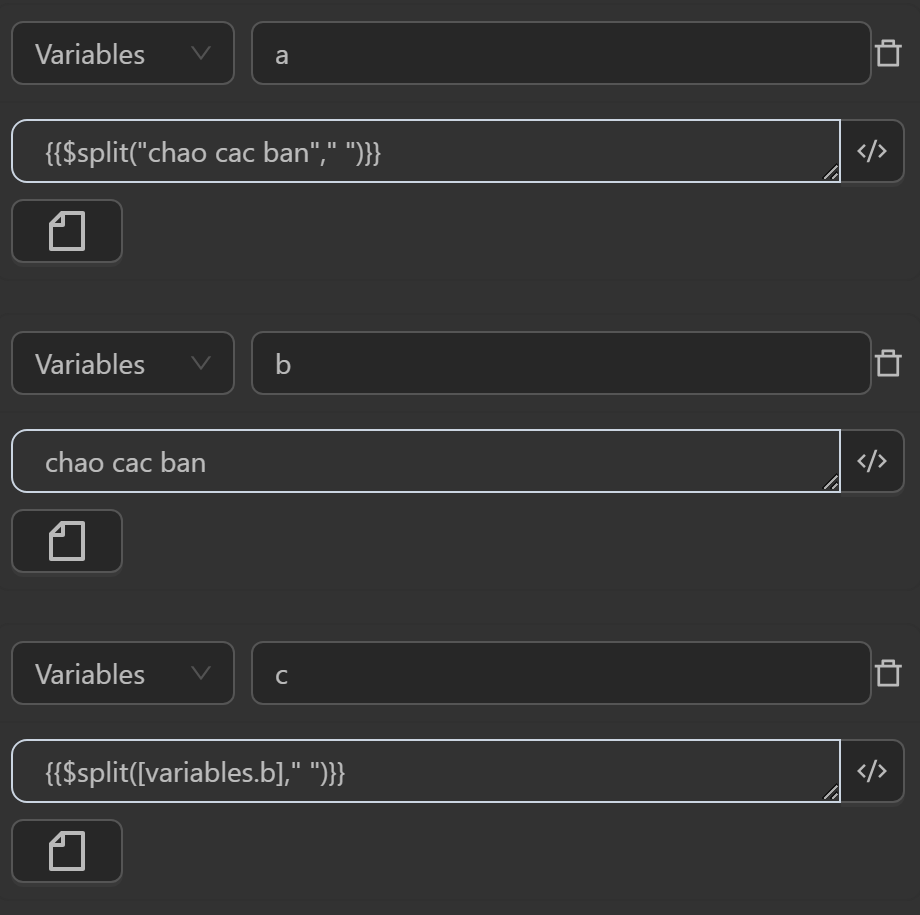The image size is (920, 915).
Task: Expand Variables type dropdown for variable b
Action: point(123,364)
